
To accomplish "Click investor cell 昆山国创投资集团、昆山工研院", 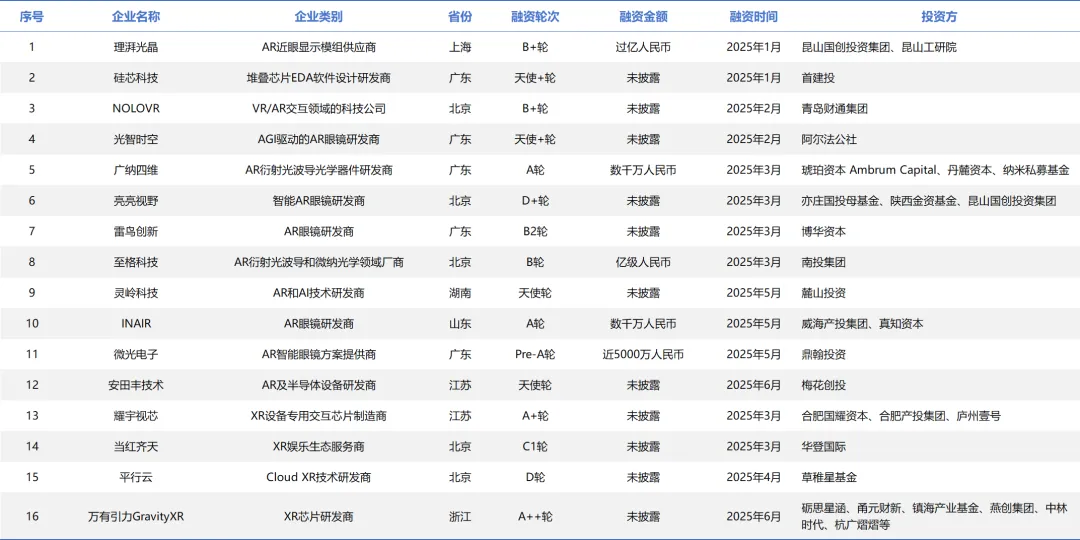I will point(879,48).
